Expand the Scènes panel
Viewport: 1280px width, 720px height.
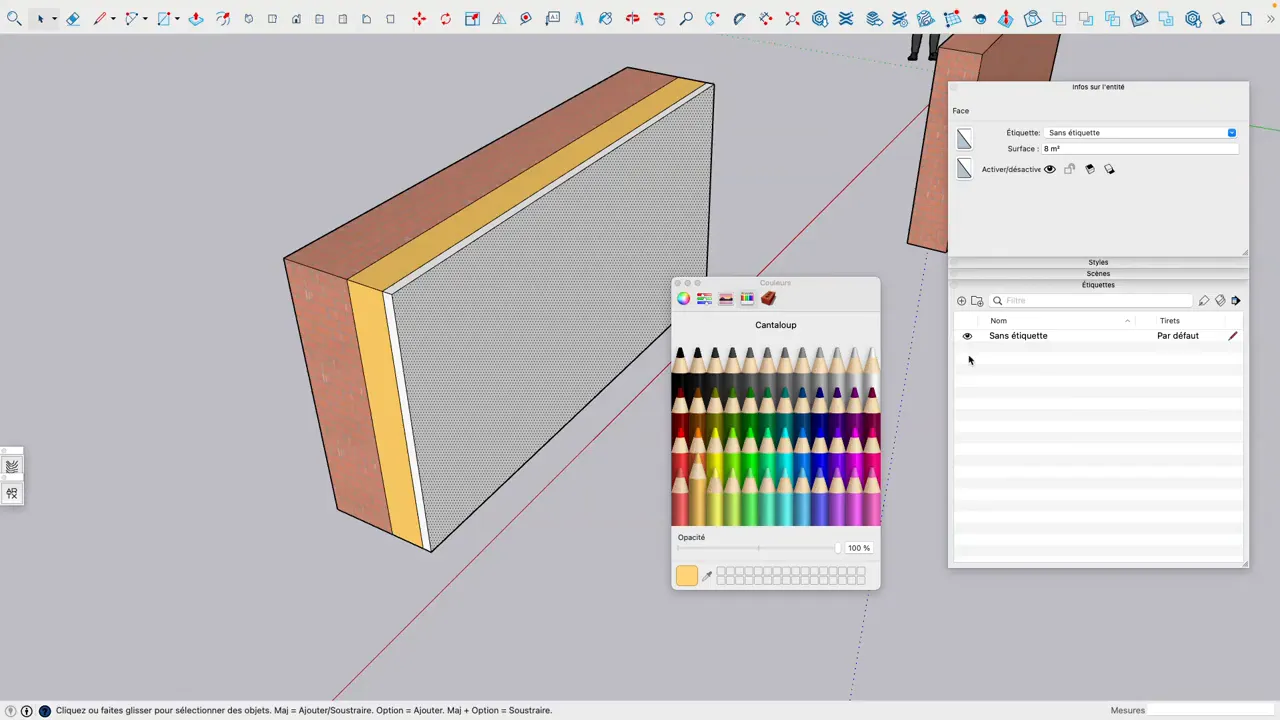click(x=1098, y=273)
